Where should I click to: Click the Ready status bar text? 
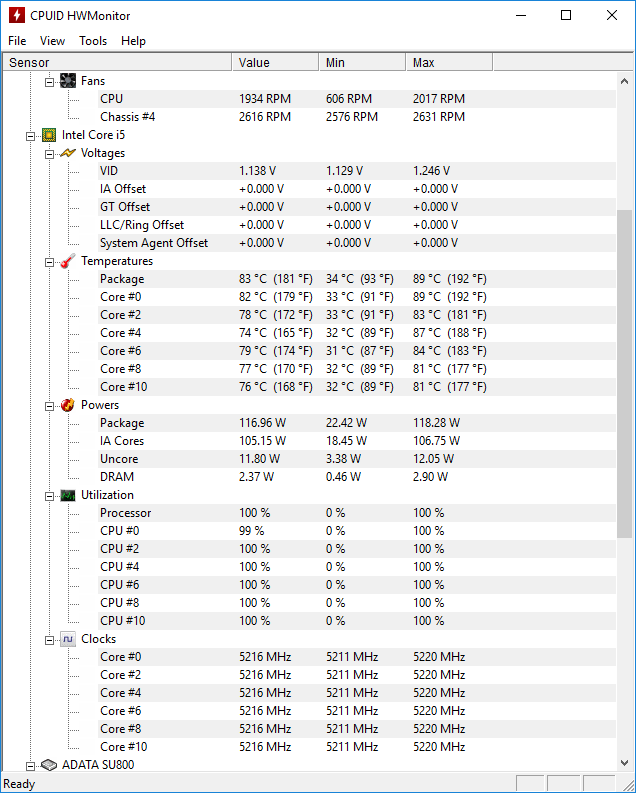19,784
